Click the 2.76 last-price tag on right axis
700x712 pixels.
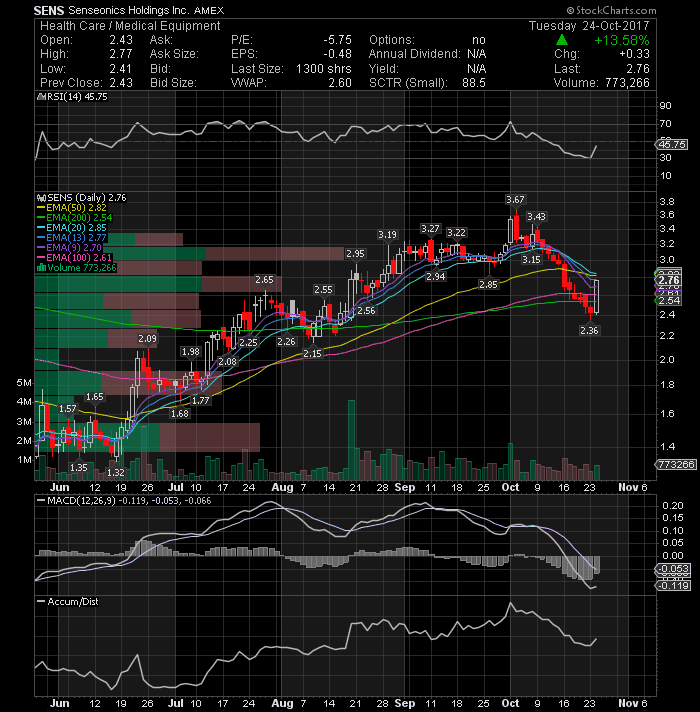click(669, 280)
